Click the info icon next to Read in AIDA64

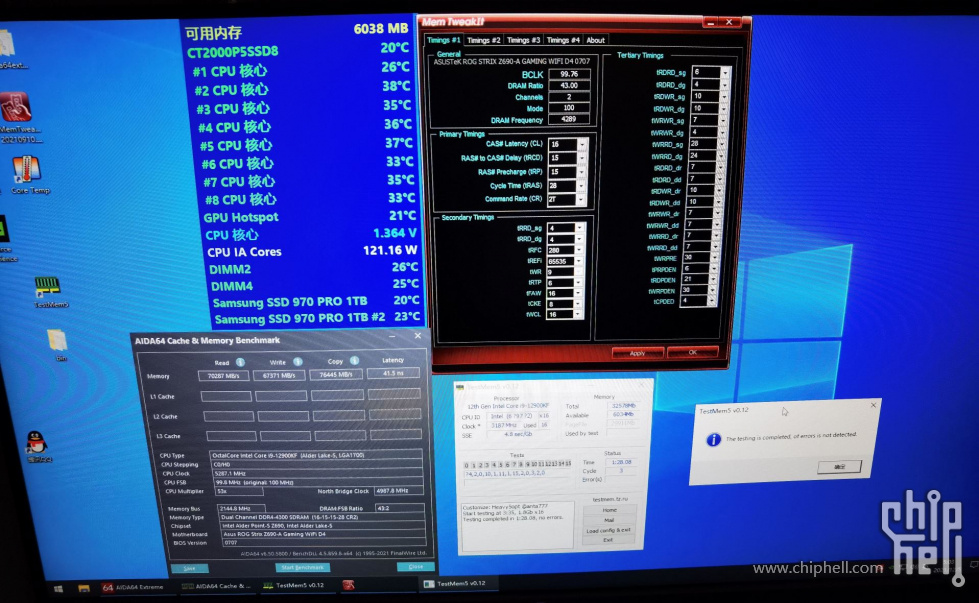pyautogui.click(x=240, y=362)
